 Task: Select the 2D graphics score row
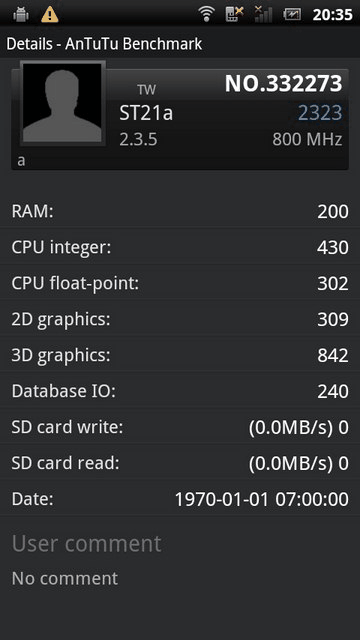180,319
